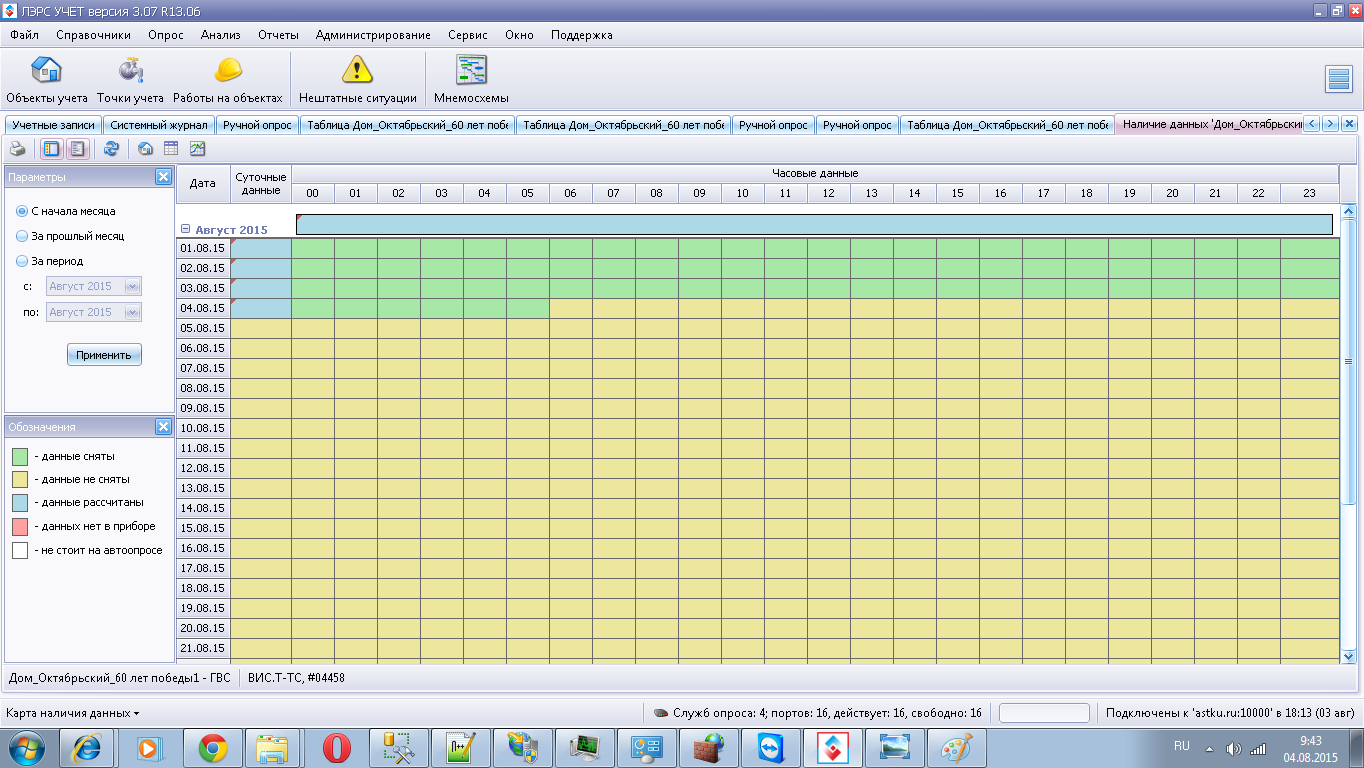Click the 21.08.15 date row header

click(x=203, y=648)
